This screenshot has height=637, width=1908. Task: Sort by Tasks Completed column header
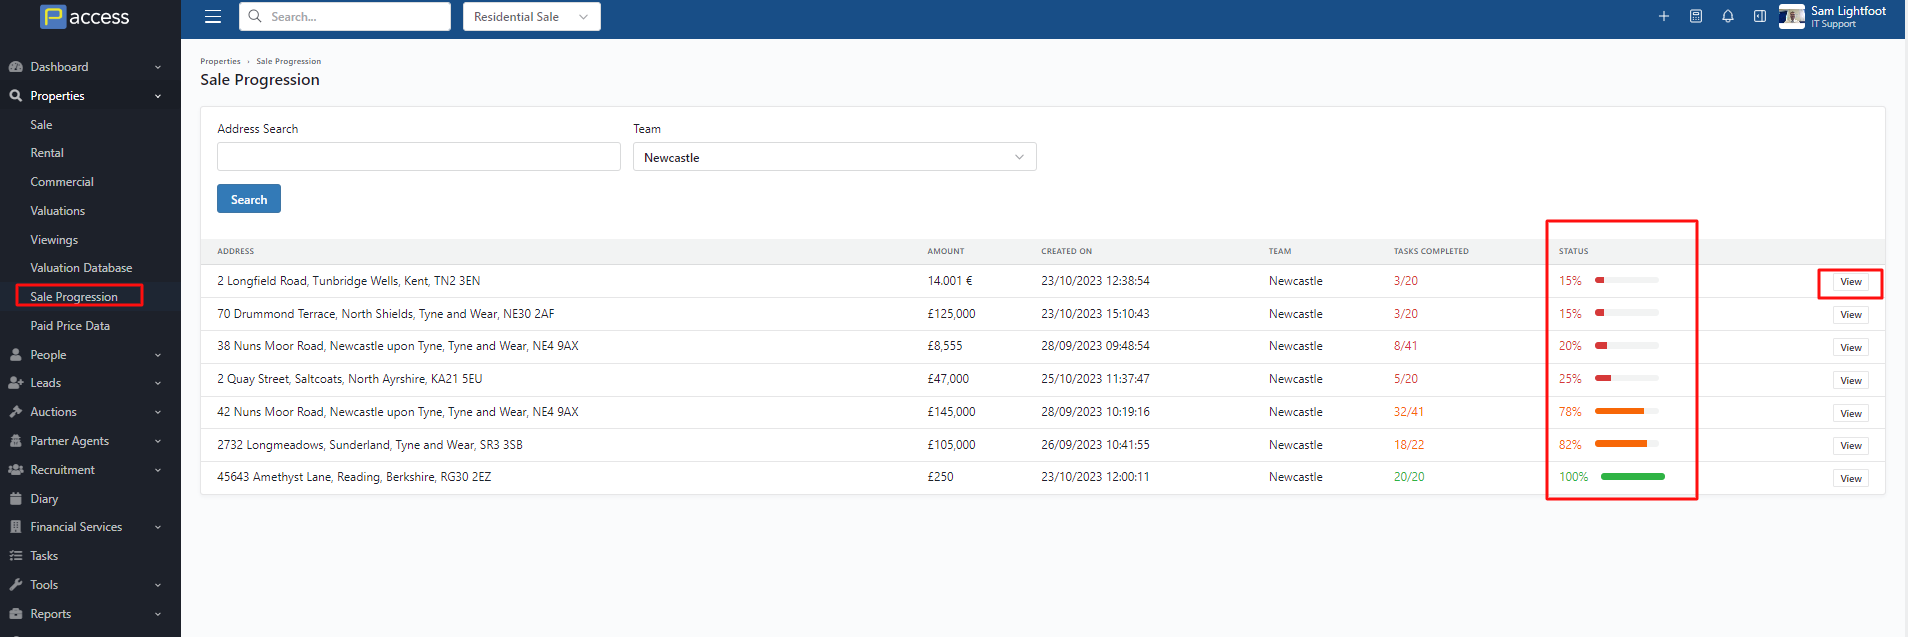click(x=1431, y=251)
